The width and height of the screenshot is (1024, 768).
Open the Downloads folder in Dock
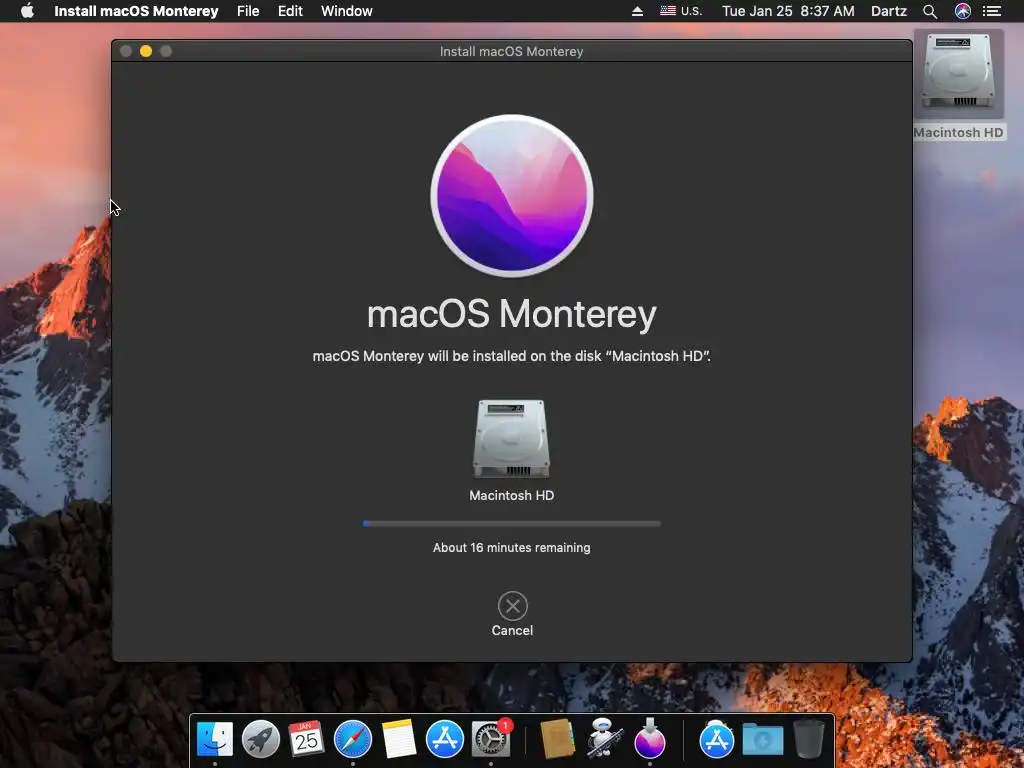[763, 739]
